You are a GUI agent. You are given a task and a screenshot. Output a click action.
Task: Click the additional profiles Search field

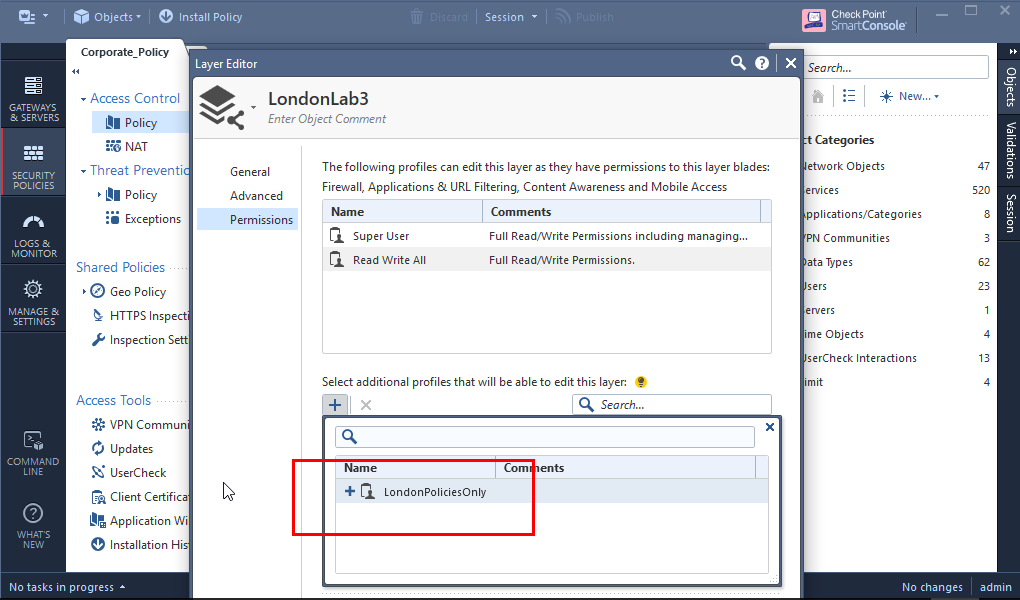672,405
